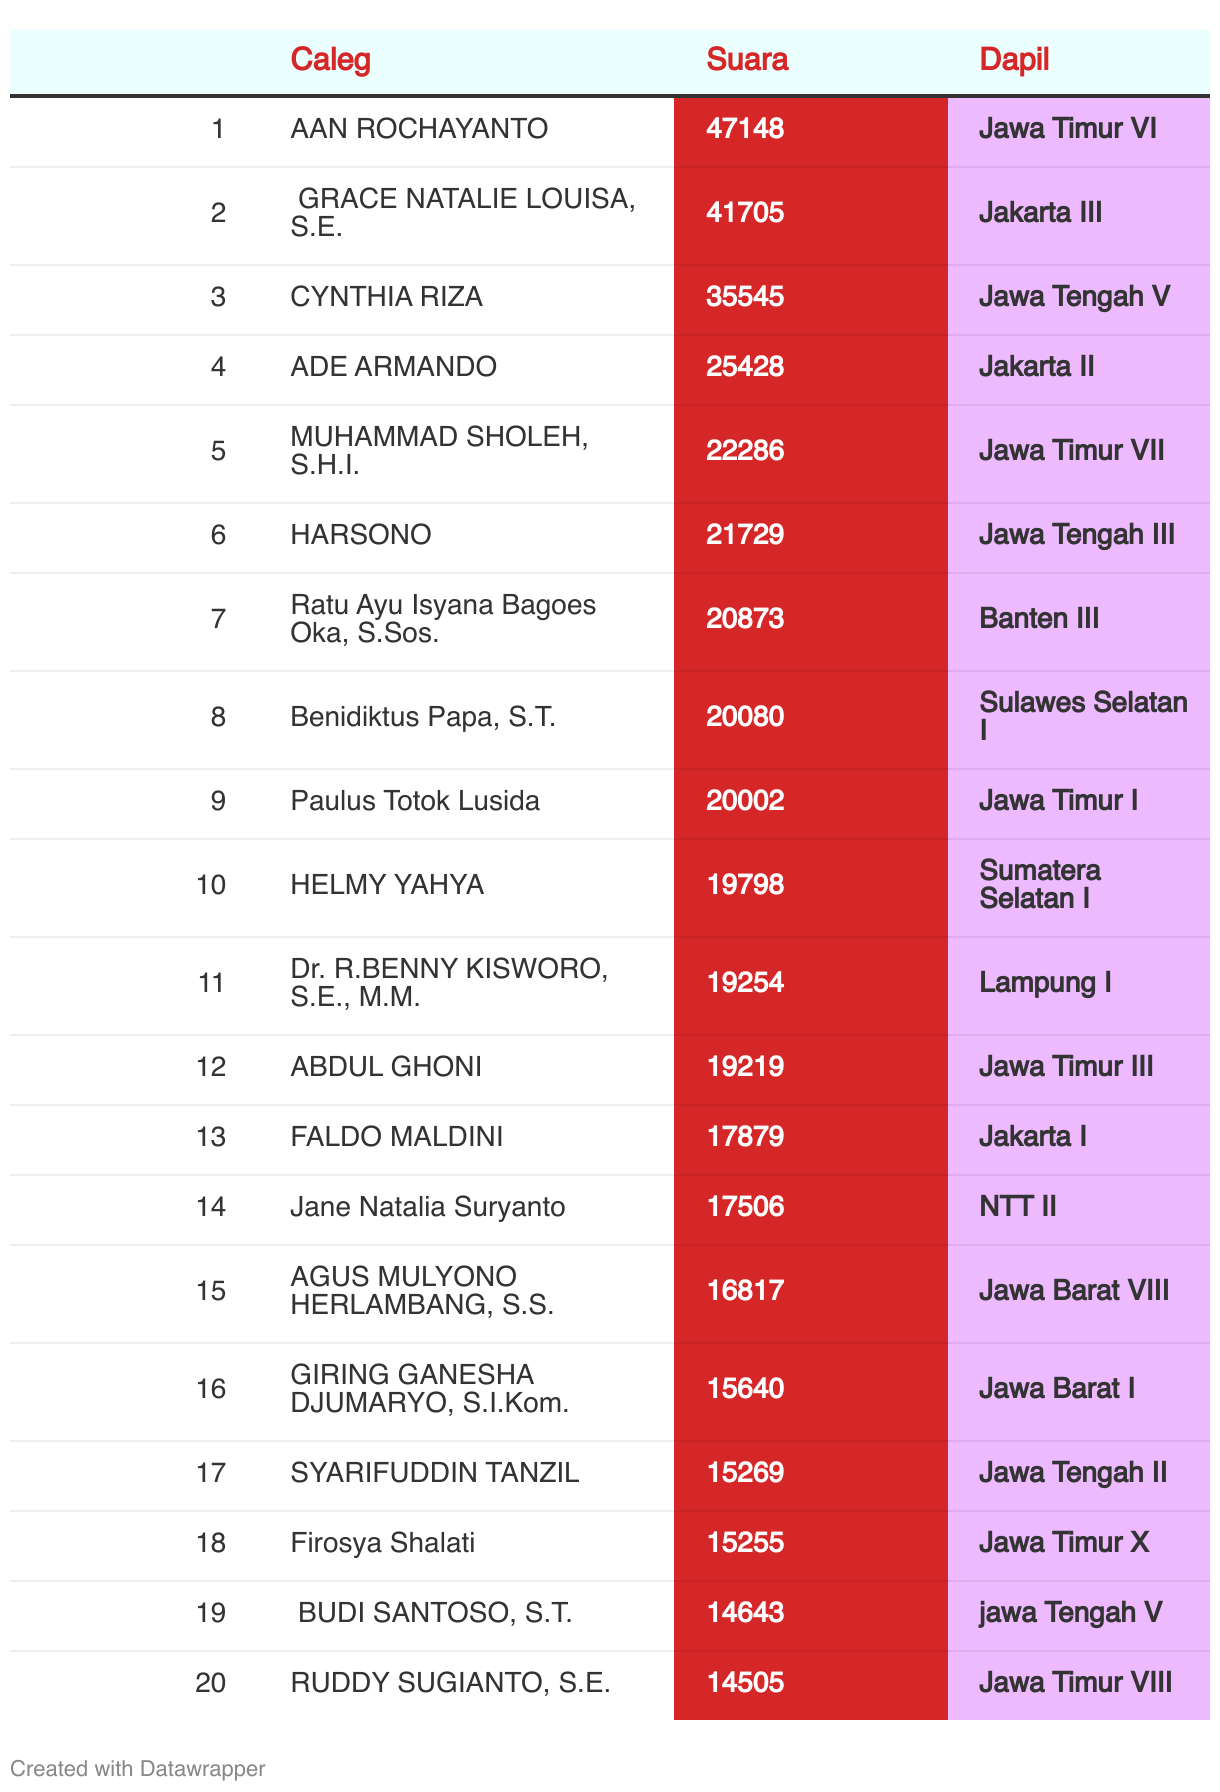Screen dimensions: 1220x1792
Task: Click the Banten III dapil cell
Action: point(1039,619)
